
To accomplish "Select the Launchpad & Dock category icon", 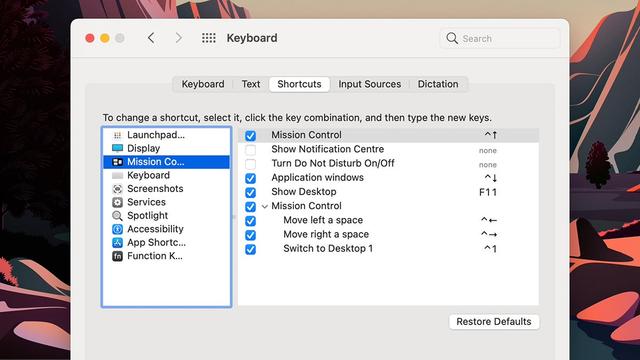I will click(x=117, y=135).
